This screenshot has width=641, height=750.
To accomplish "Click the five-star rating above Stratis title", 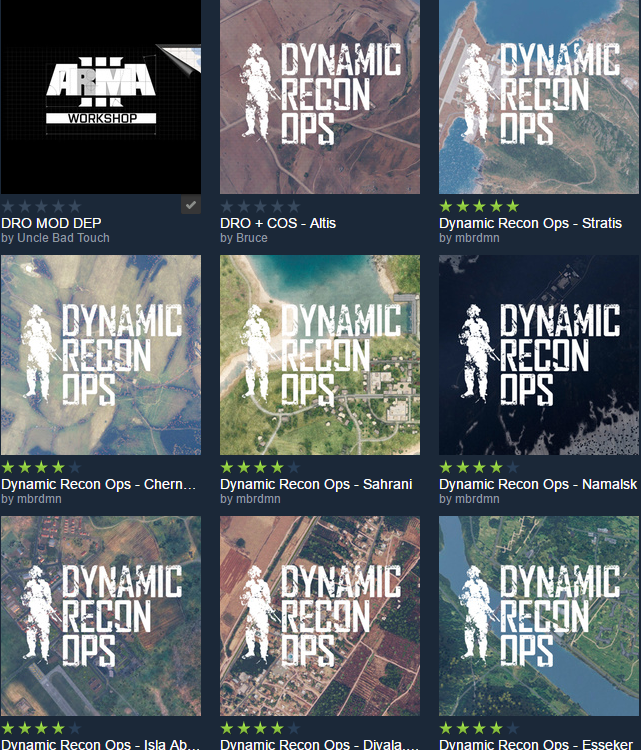I will point(479,206).
